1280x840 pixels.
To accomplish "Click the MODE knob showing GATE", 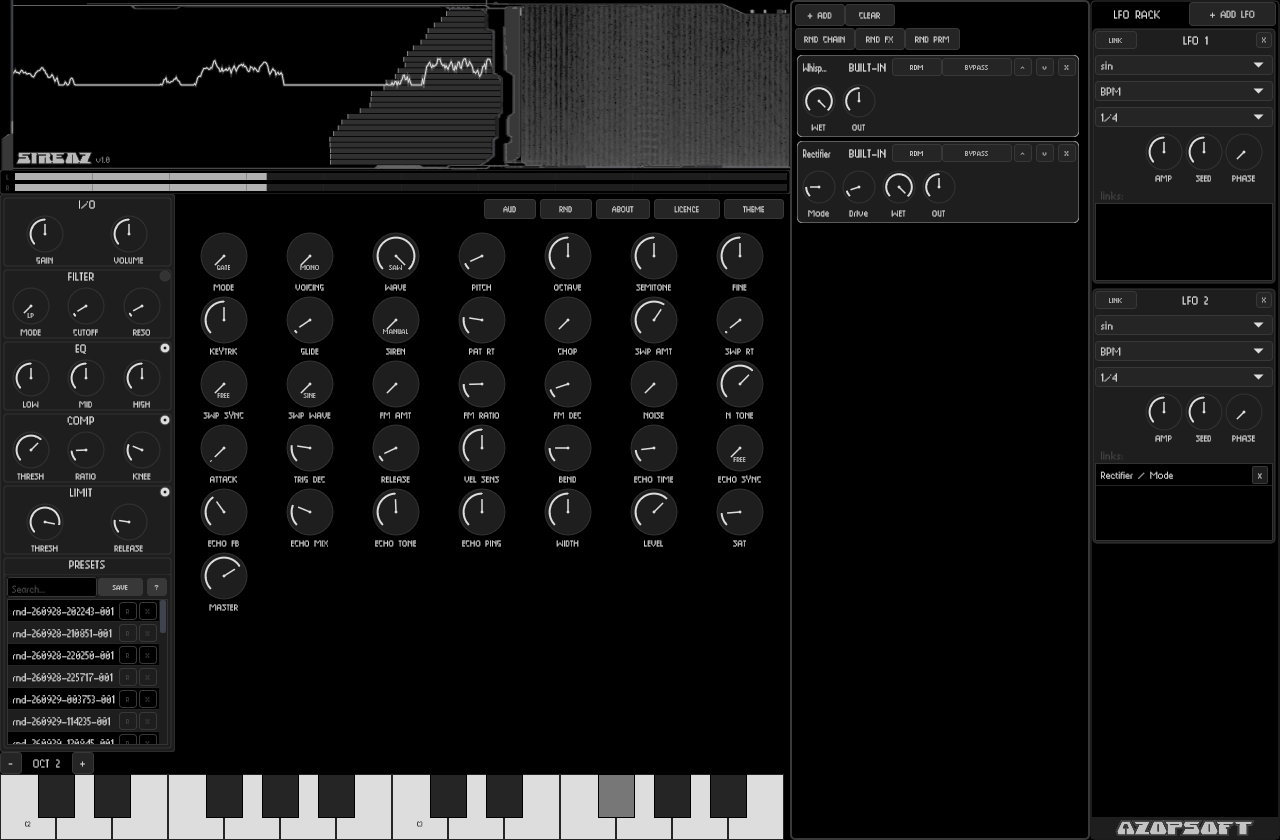I will (x=224, y=256).
